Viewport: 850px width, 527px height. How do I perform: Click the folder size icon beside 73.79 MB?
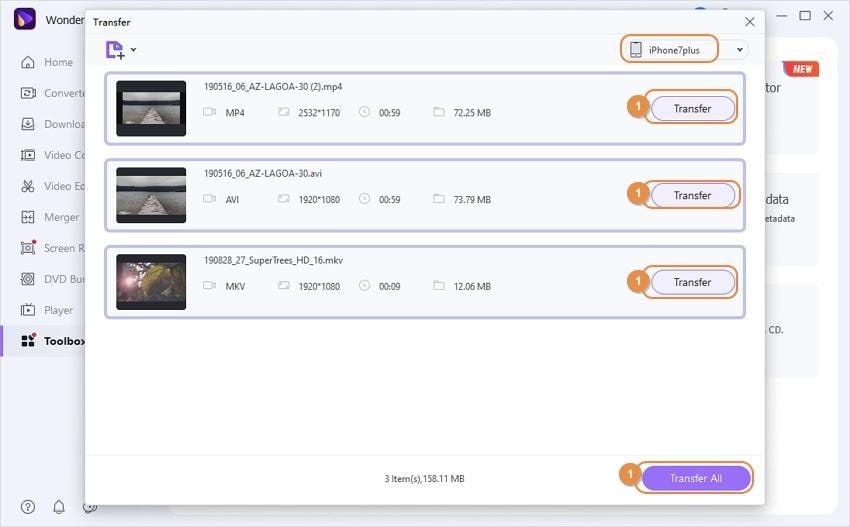pos(439,199)
